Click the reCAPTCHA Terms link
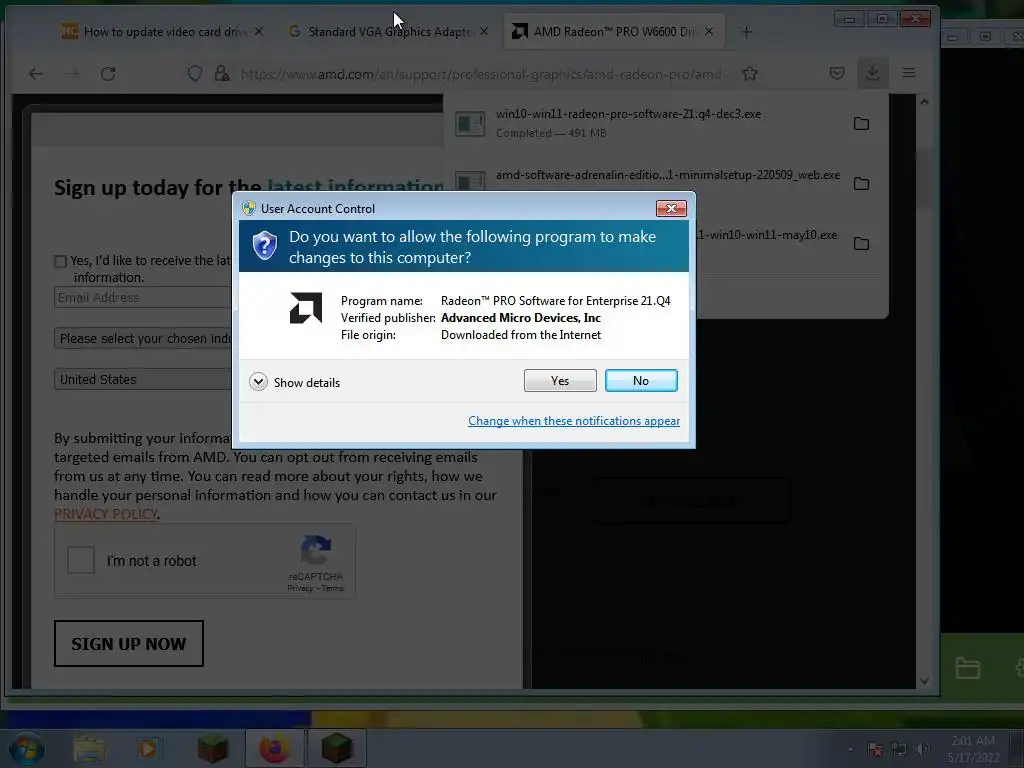Screen dimensions: 1024x768 (332, 588)
